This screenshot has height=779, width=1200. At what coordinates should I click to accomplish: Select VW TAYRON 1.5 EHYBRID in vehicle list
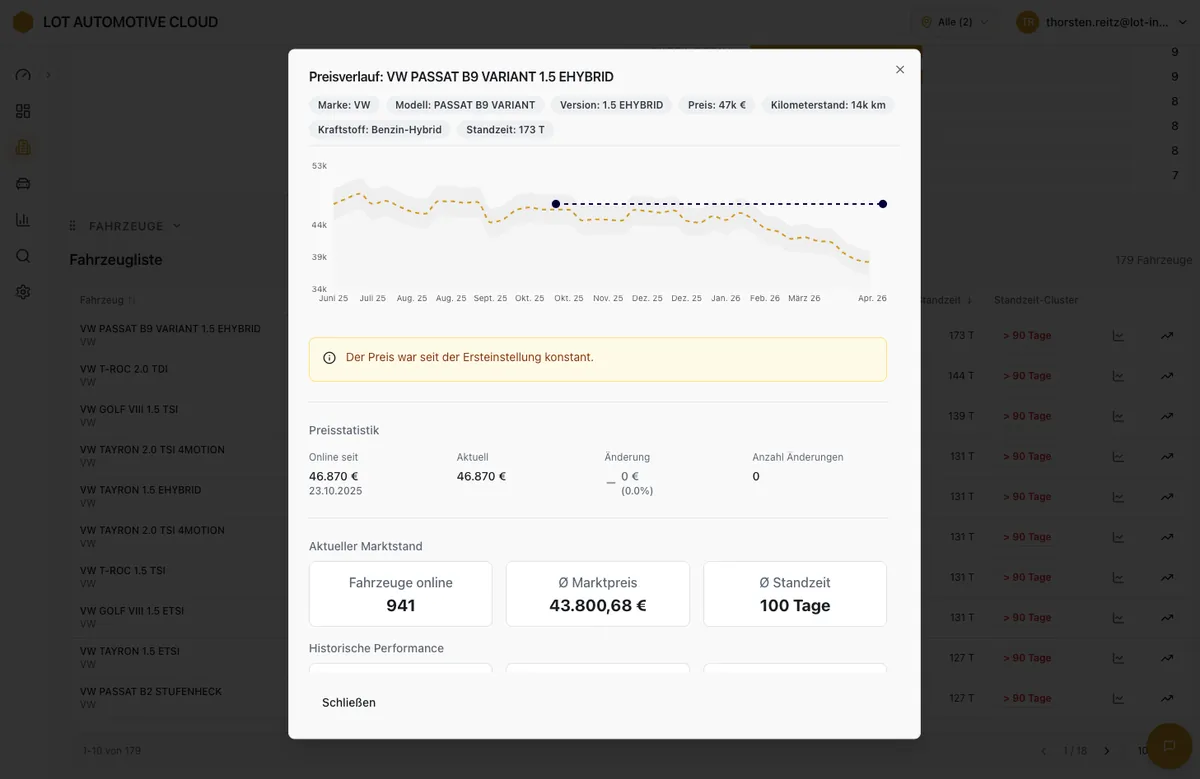[x=140, y=490]
